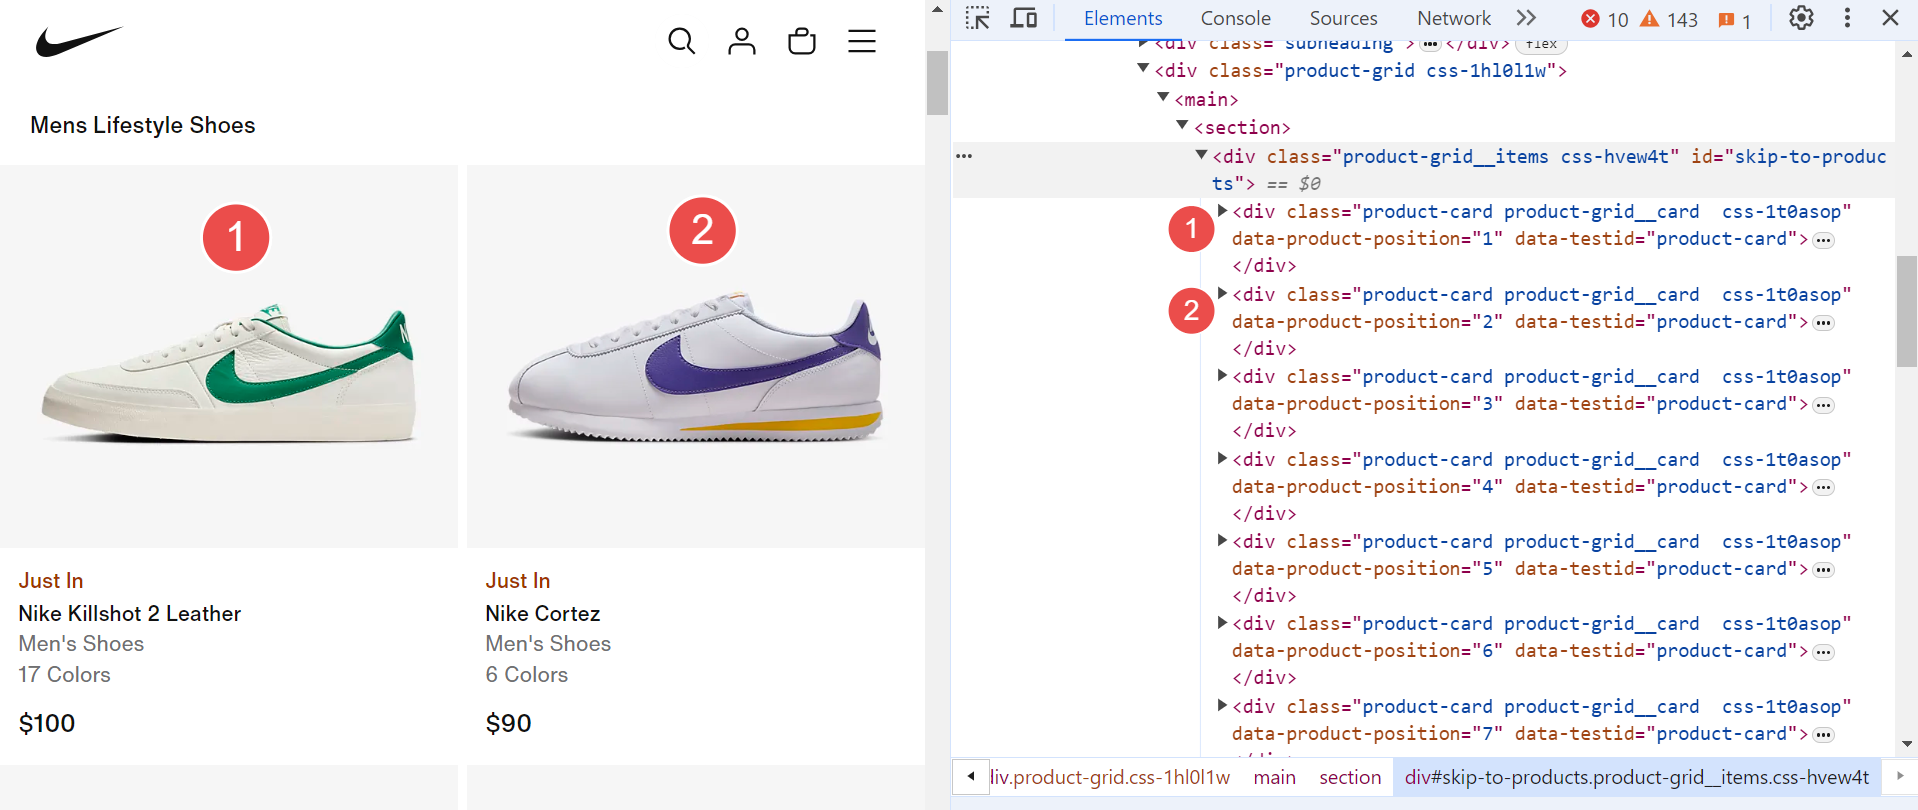Select the main breadcrumb

coord(1275,777)
